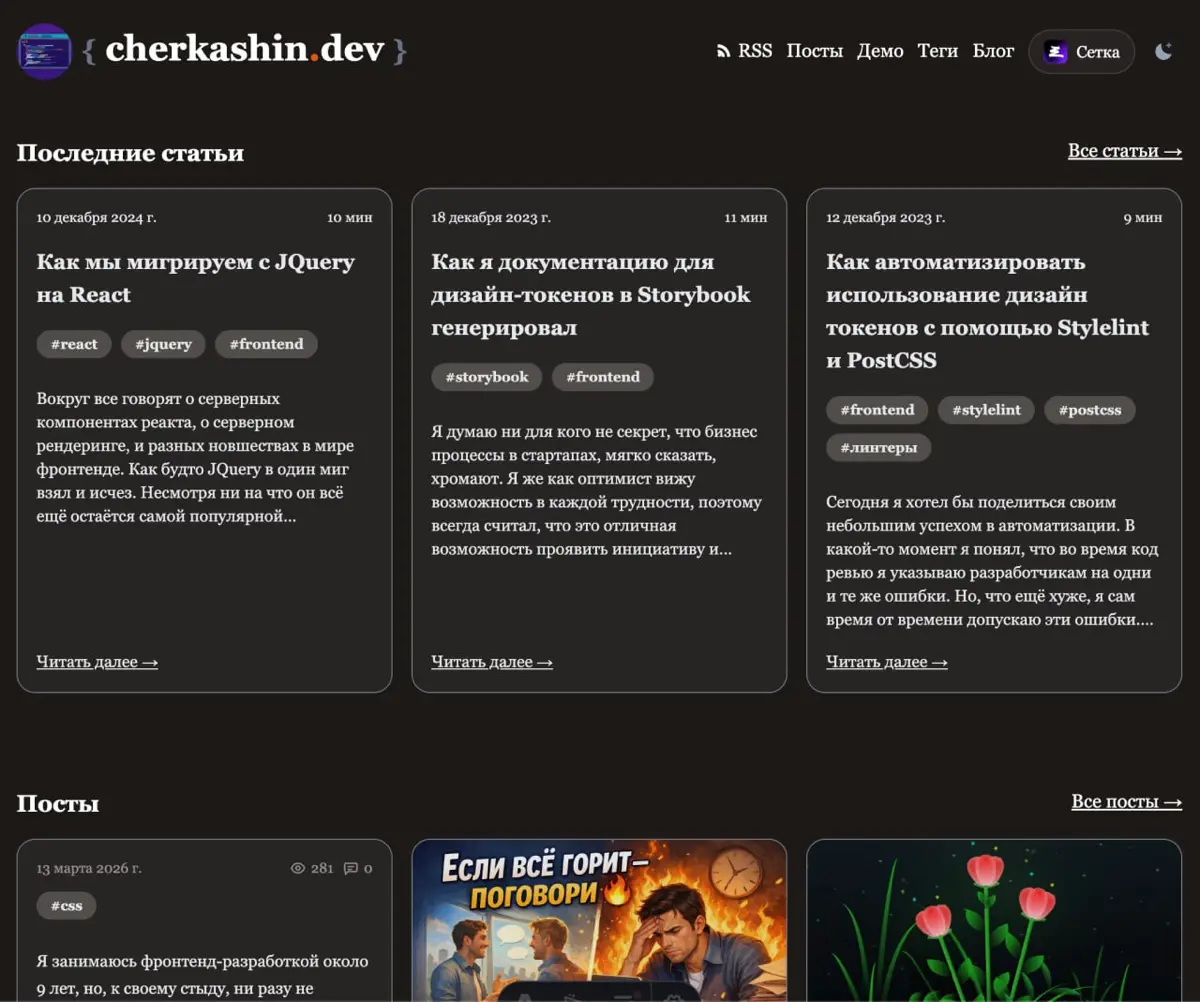Open the Посты navigation item
This screenshot has height=1002, width=1200.
point(814,51)
